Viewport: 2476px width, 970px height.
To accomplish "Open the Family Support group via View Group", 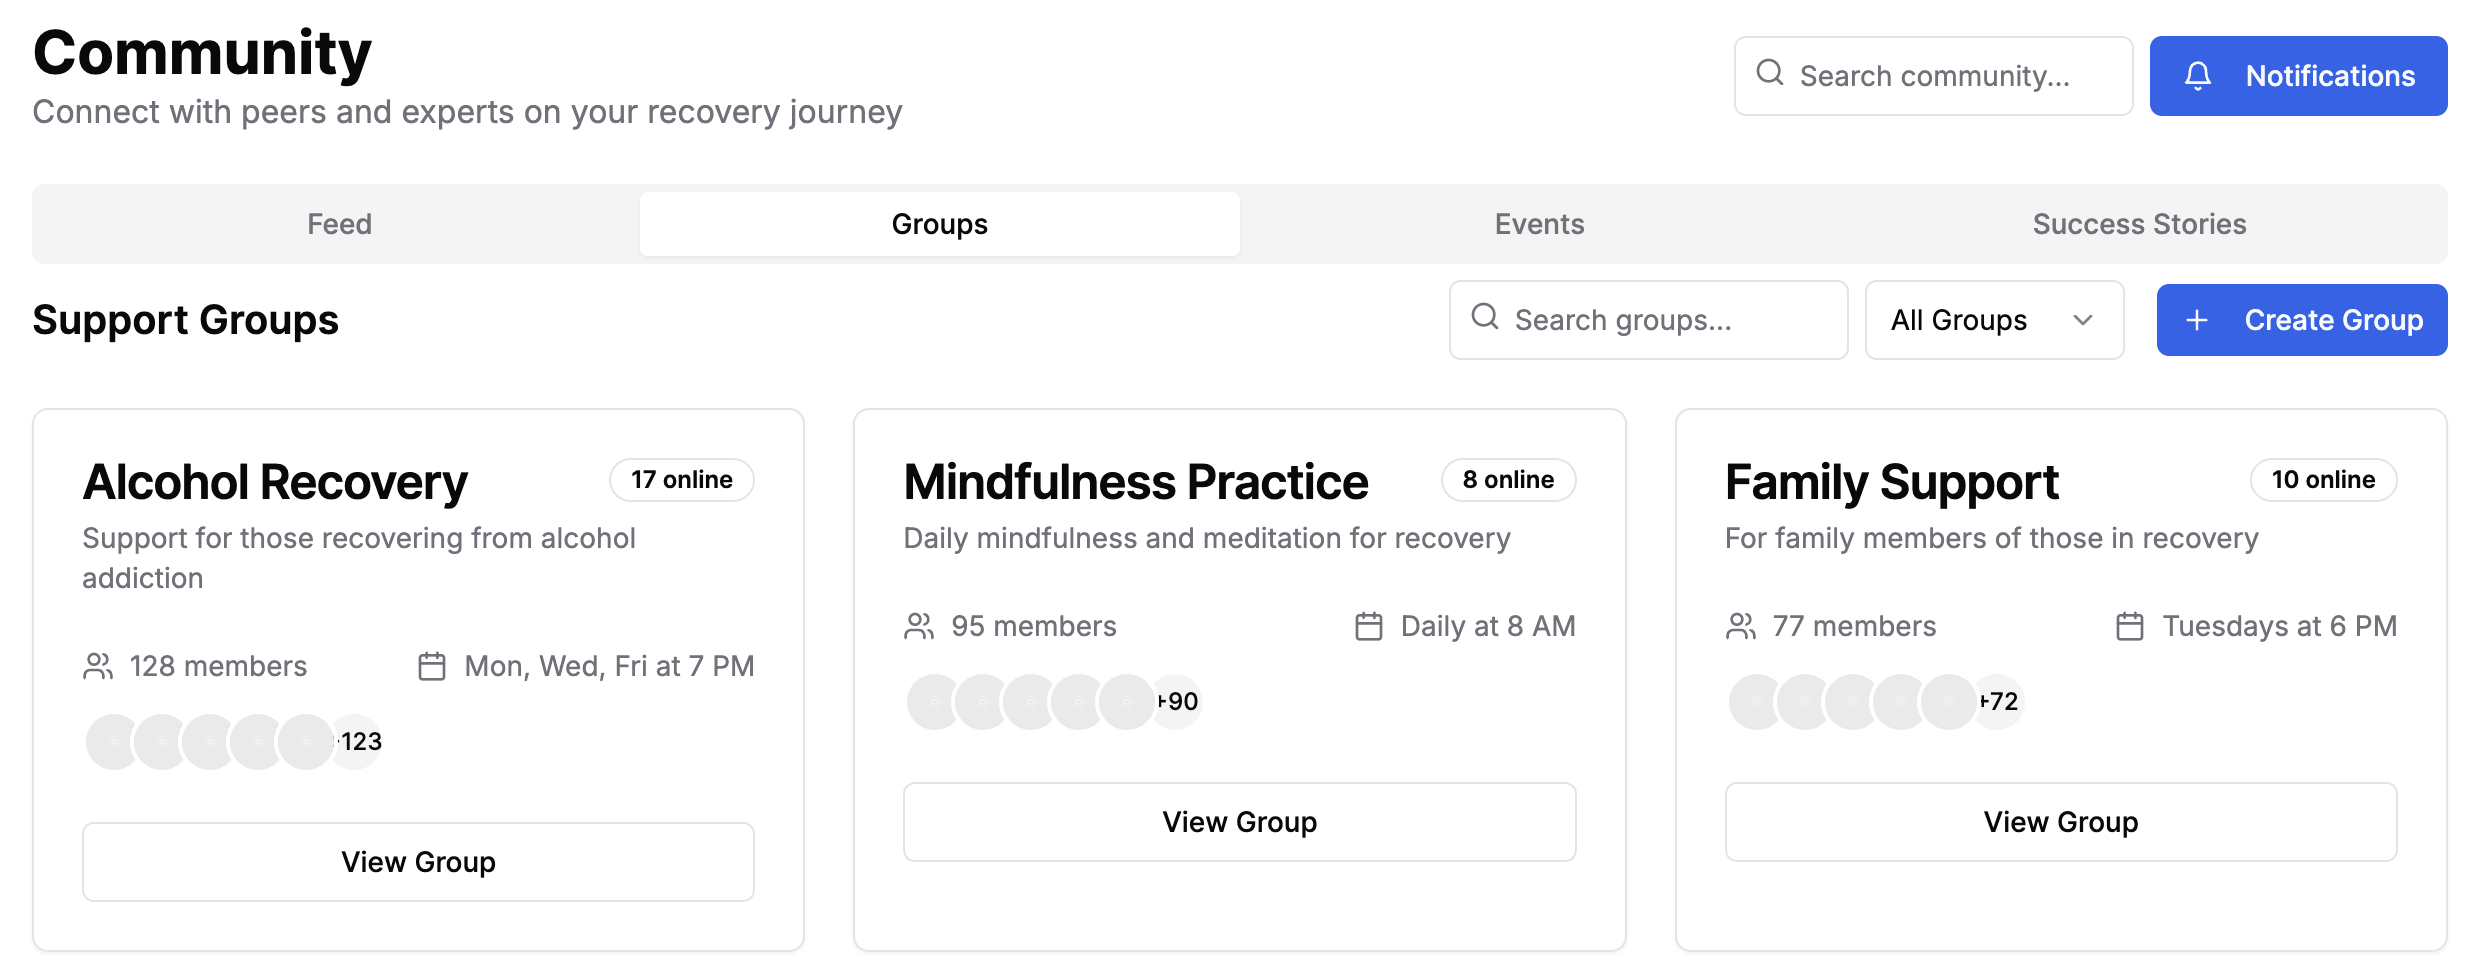I will (x=2060, y=821).
